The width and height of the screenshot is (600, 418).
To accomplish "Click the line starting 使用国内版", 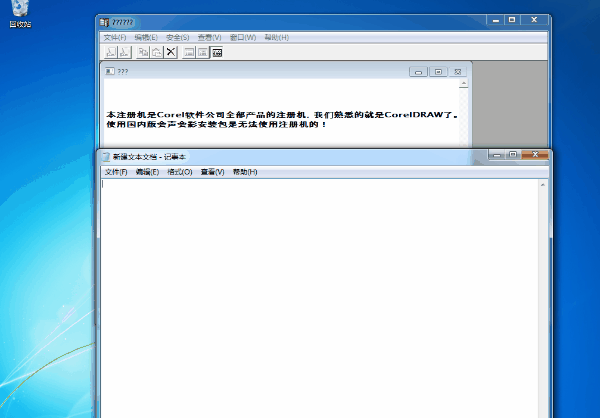I will (x=216, y=124).
